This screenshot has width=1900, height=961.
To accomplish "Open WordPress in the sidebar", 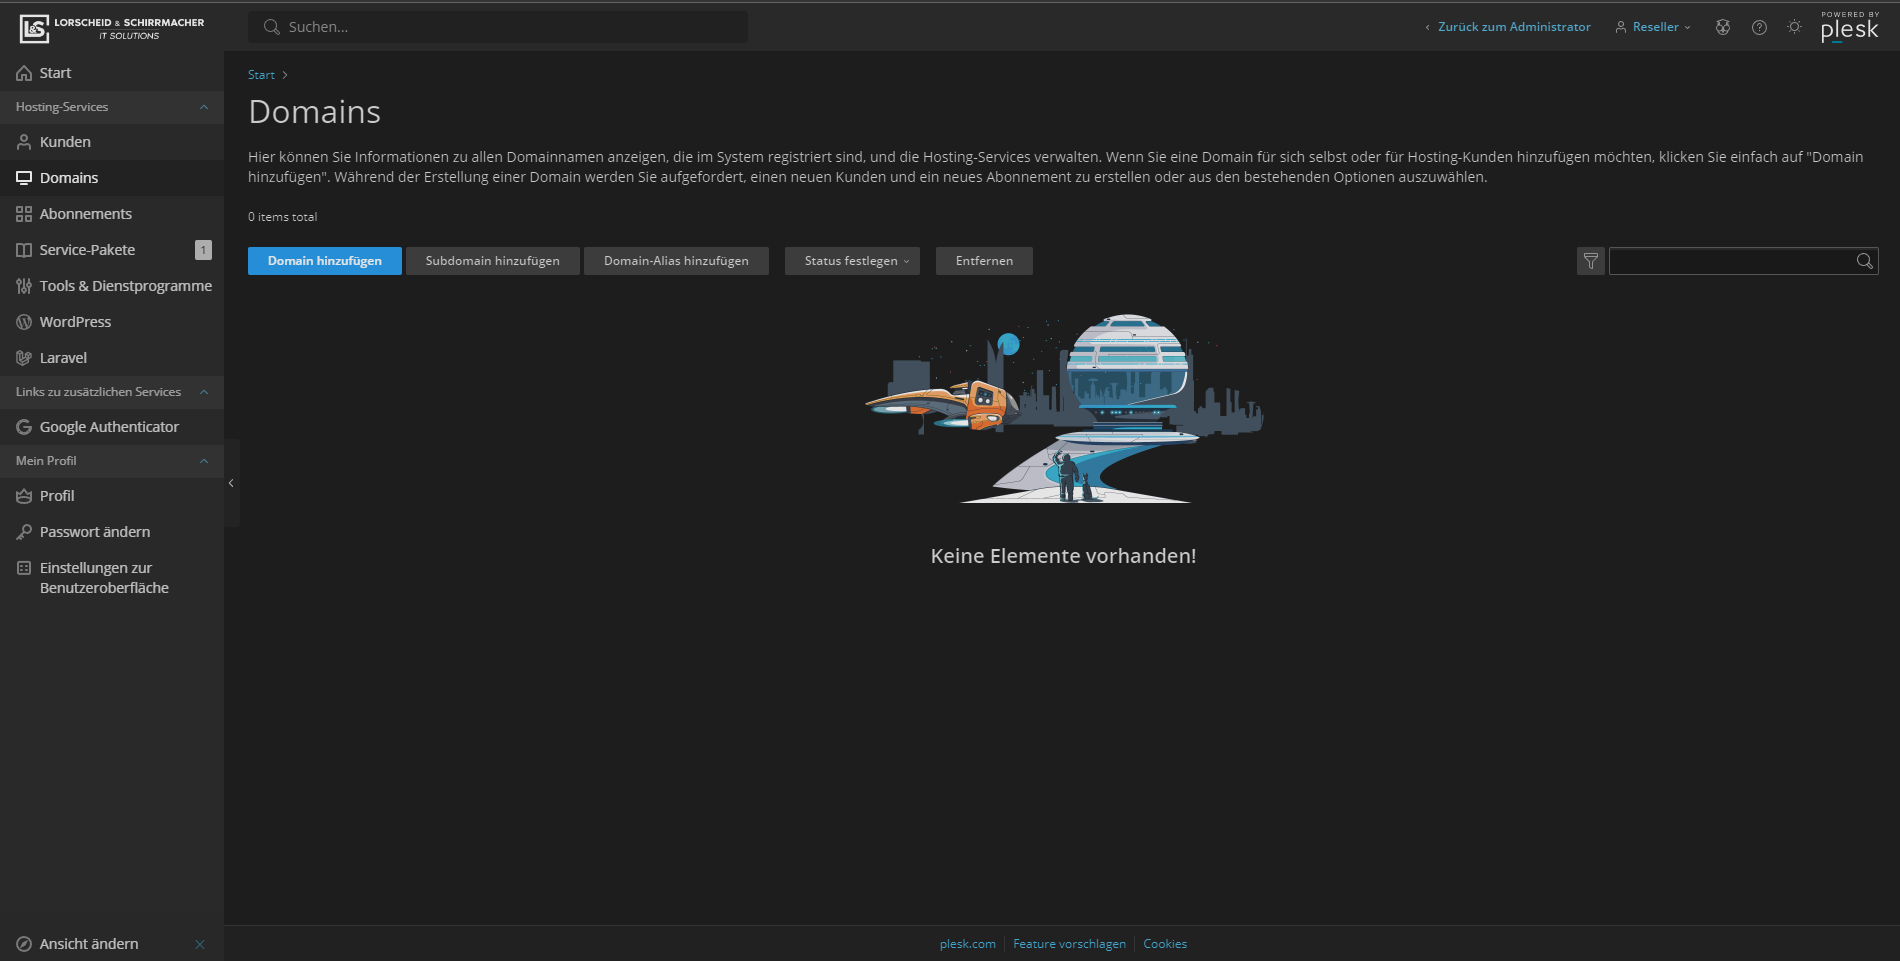I will pyautogui.click(x=75, y=322).
